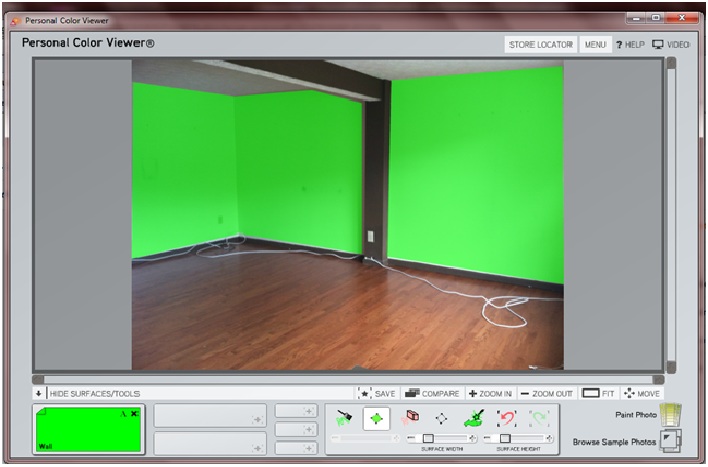Select the paint brush tool
This screenshot has width=708, height=467.
tap(344, 419)
